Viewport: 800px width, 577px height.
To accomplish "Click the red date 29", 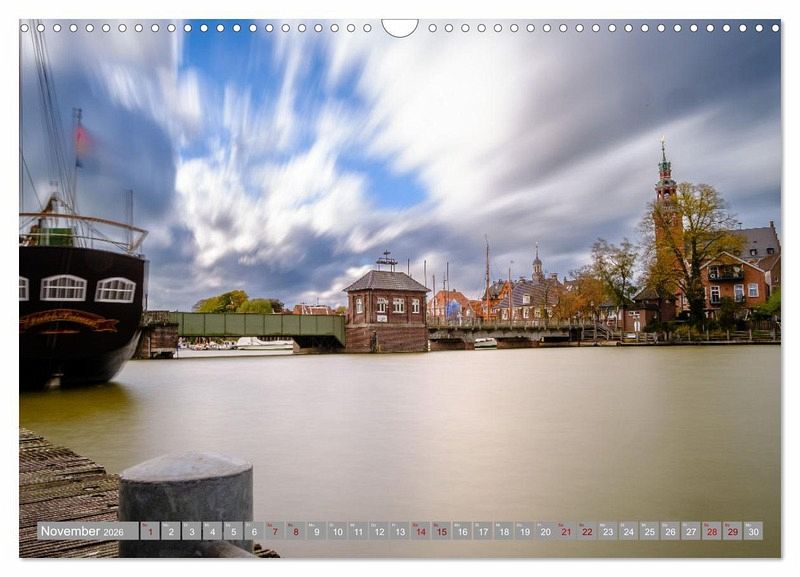I will tap(732, 531).
